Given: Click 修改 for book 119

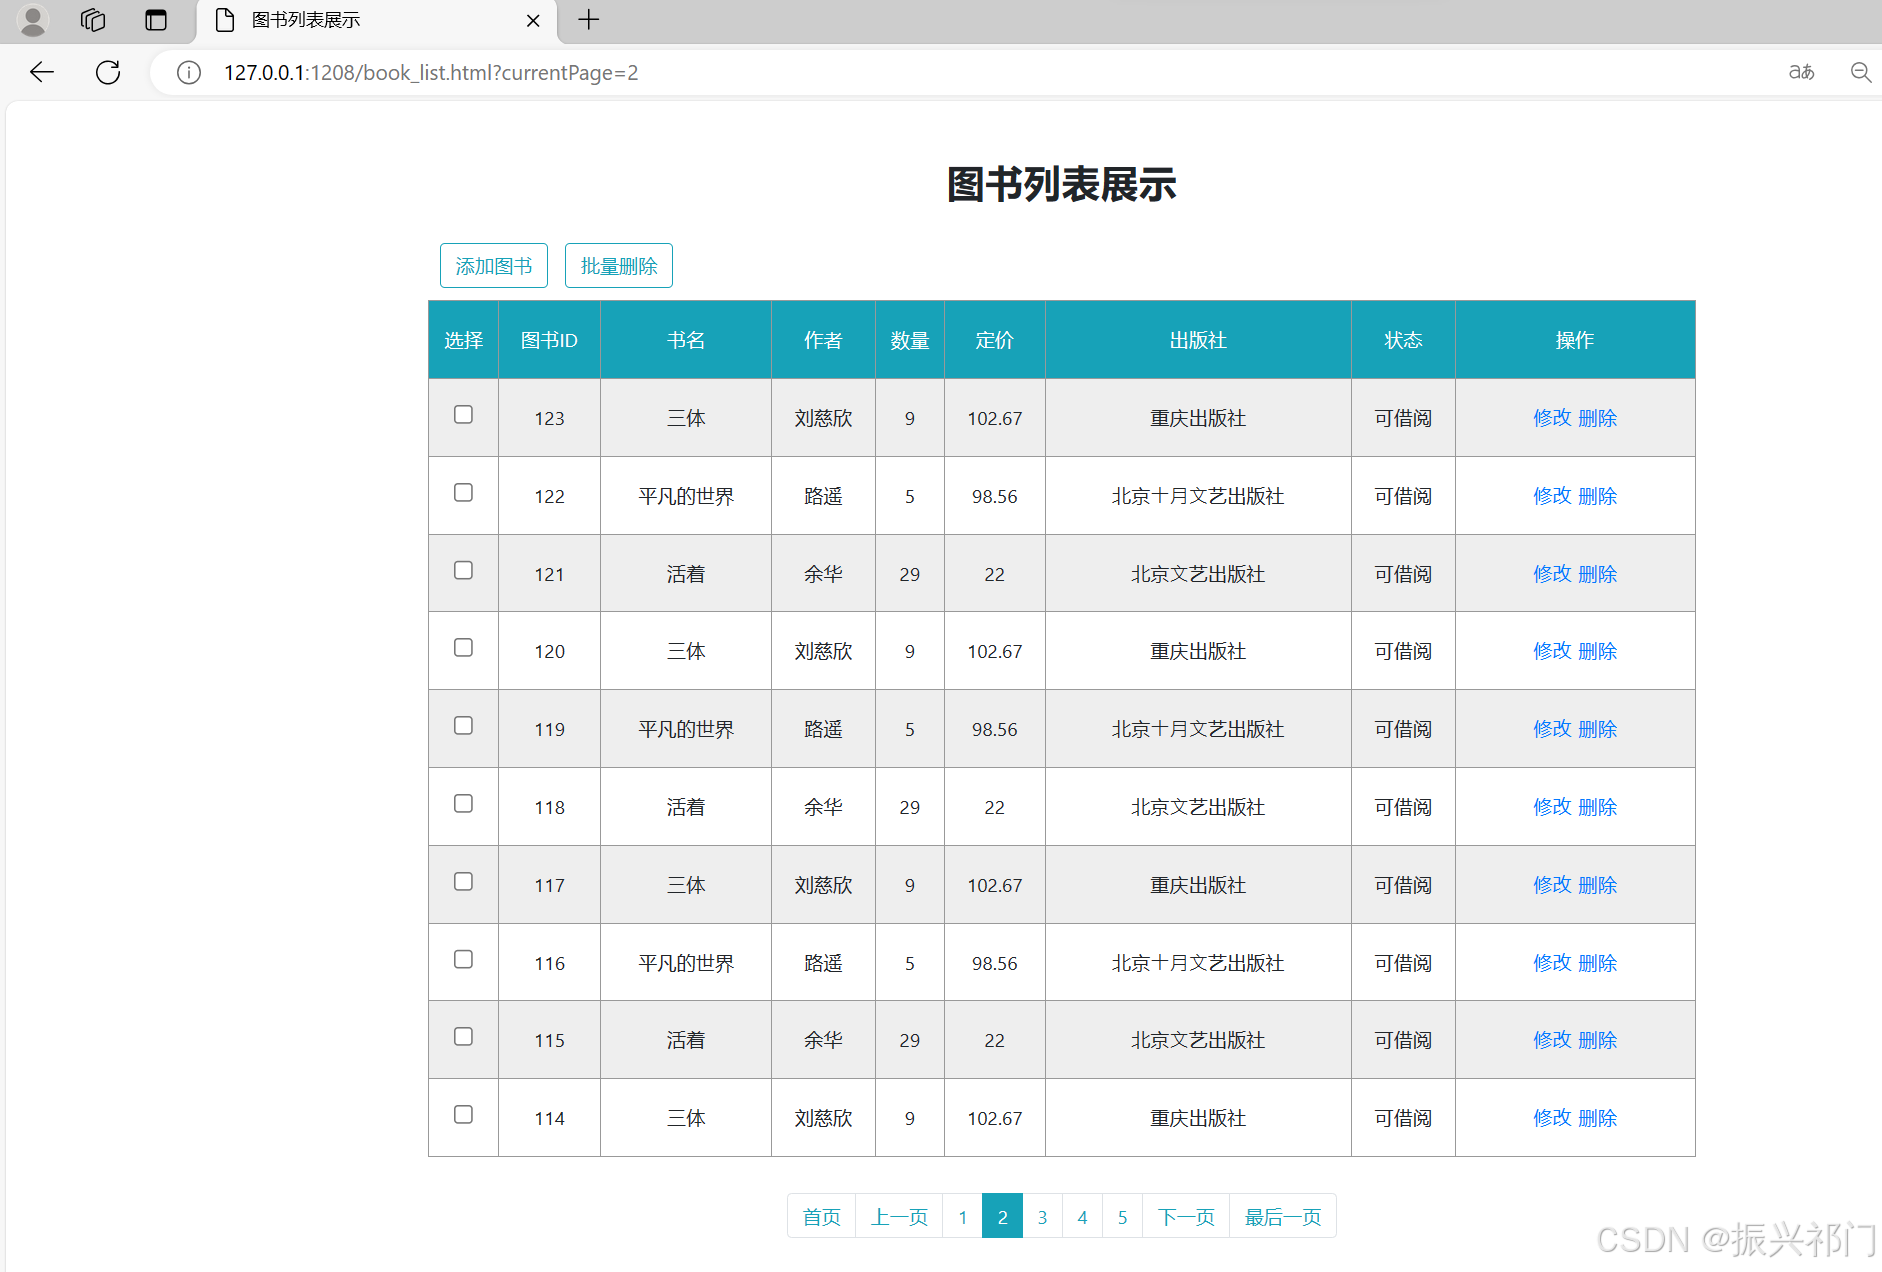Looking at the screenshot, I should click(x=1553, y=729).
